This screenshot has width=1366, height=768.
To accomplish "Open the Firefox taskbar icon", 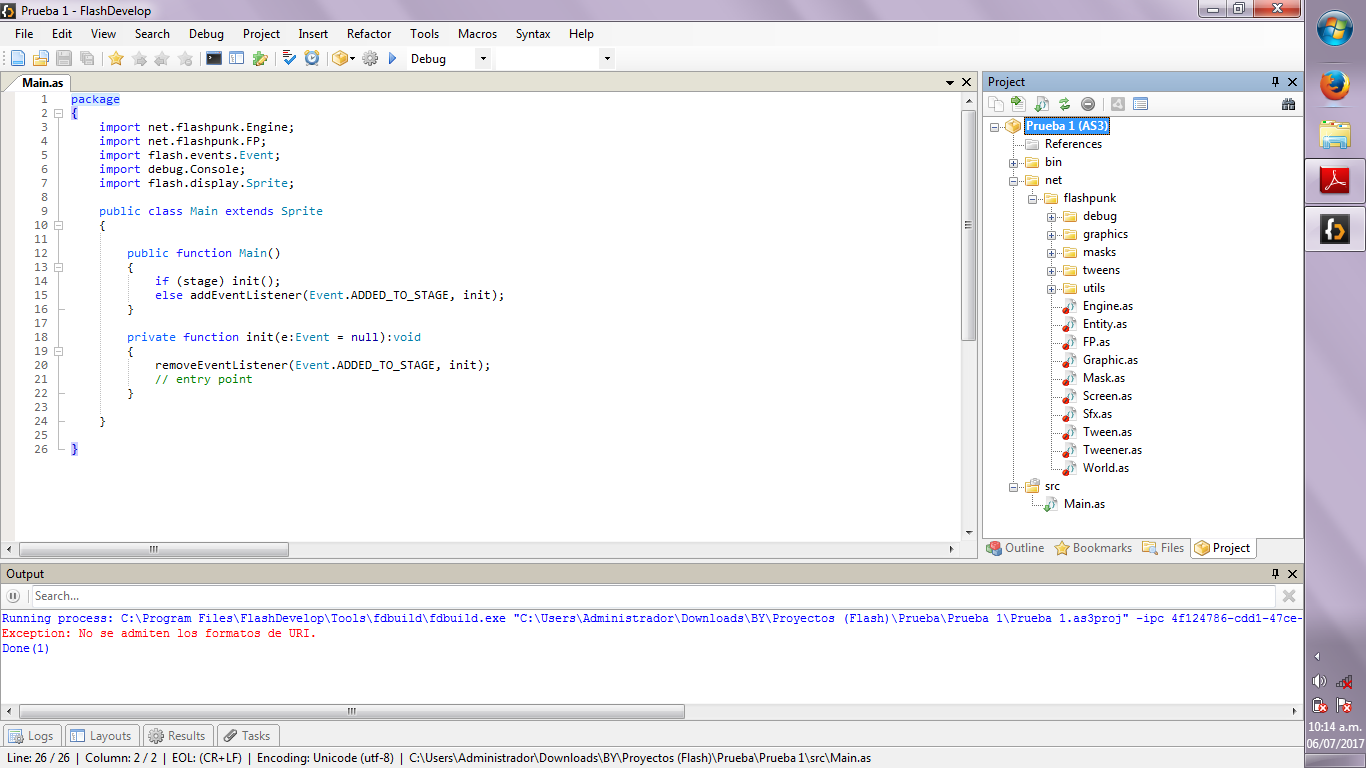I will 1335,86.
